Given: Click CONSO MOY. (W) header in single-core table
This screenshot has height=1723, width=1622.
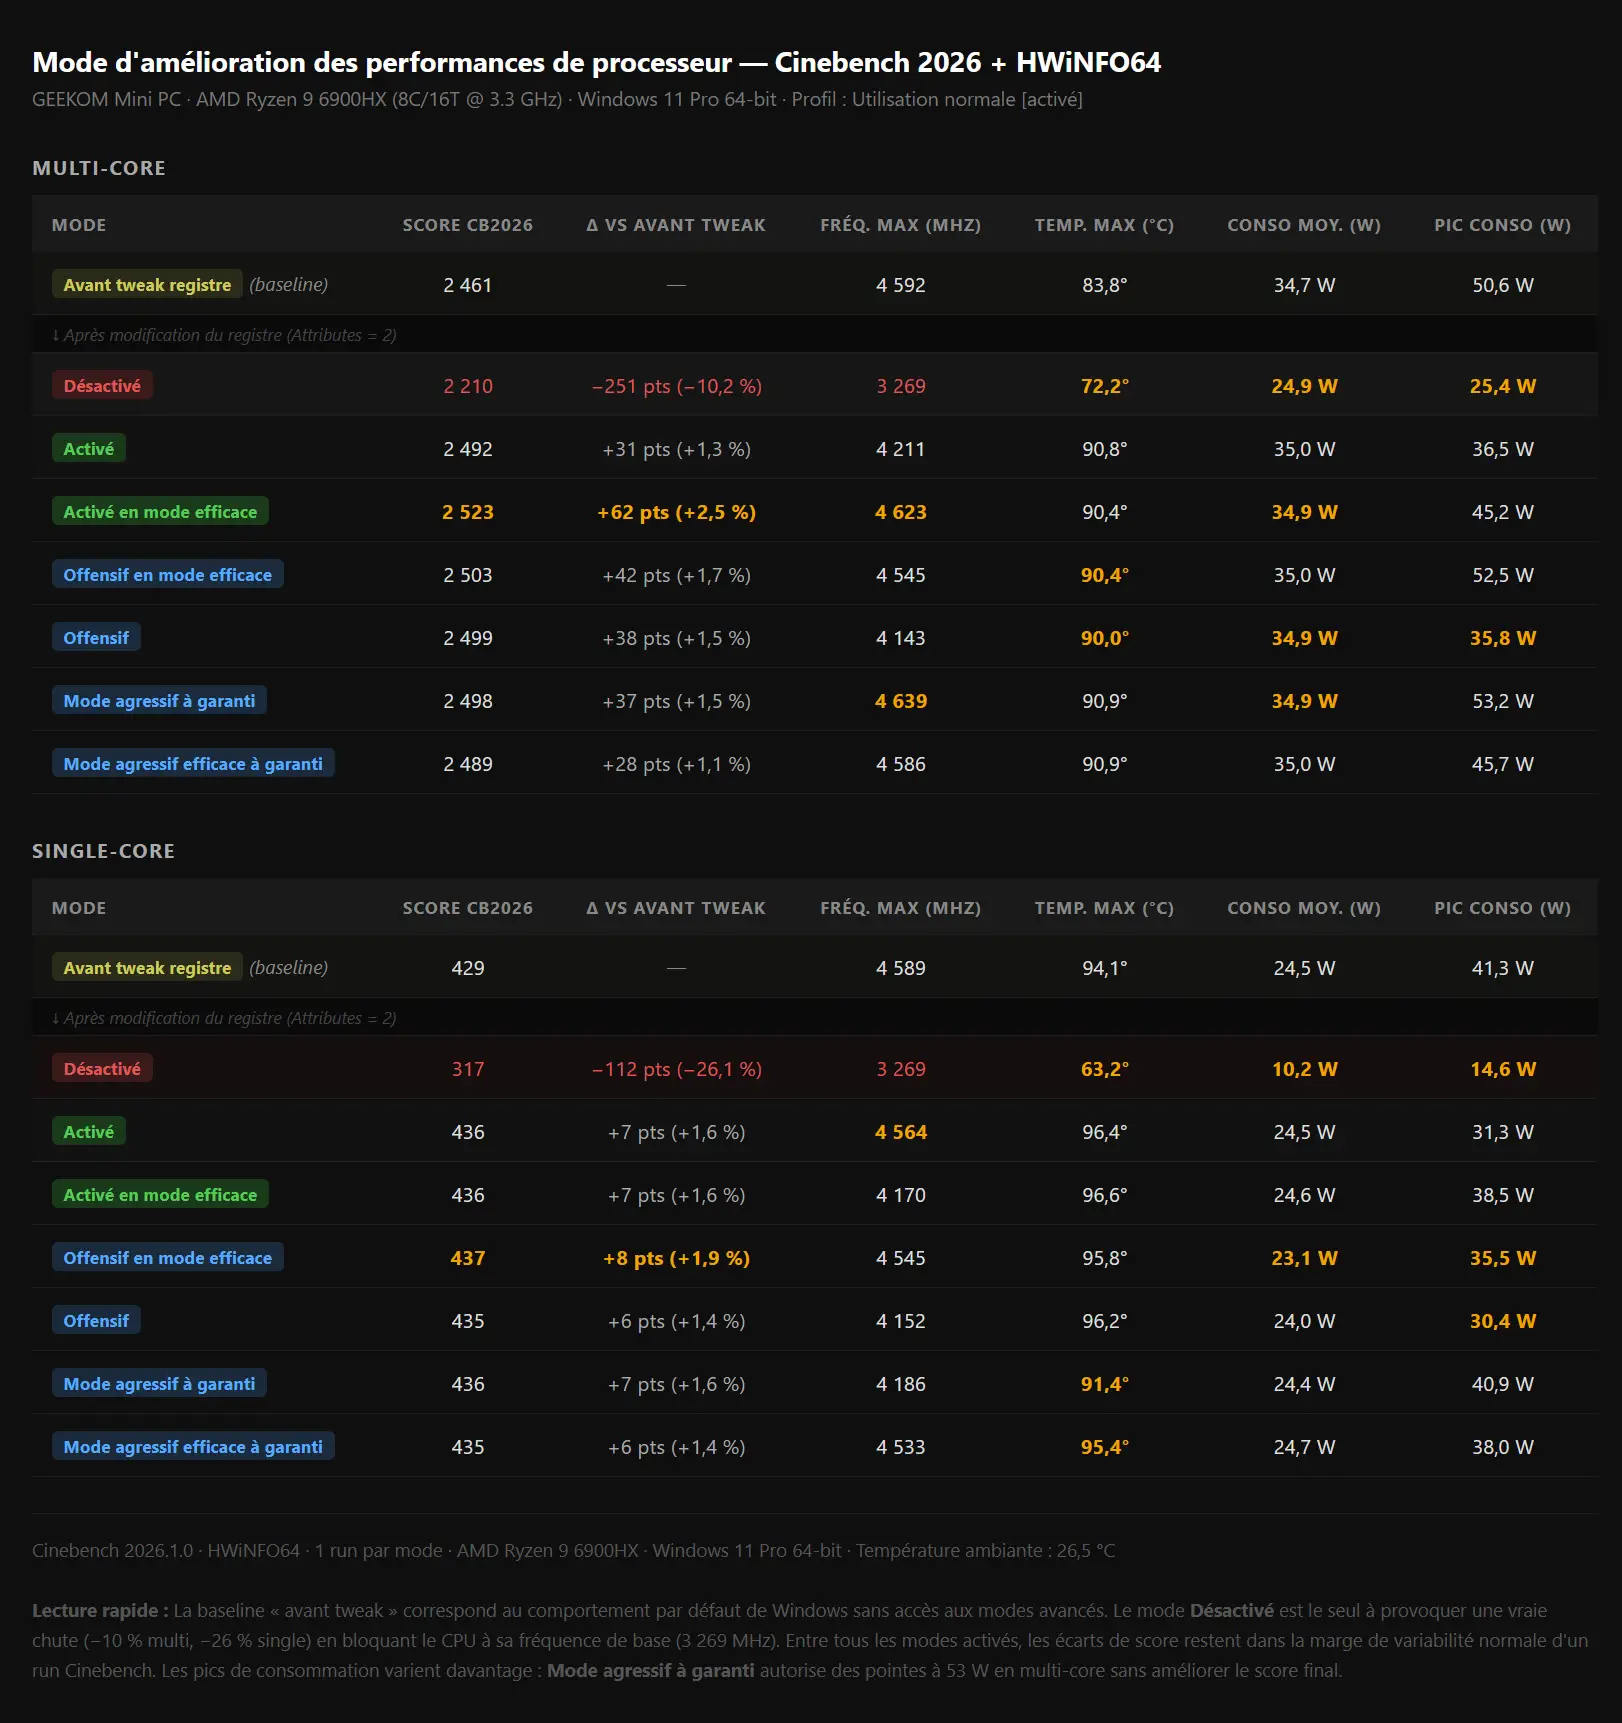Looking at the screenshot, I should 1304,908.
